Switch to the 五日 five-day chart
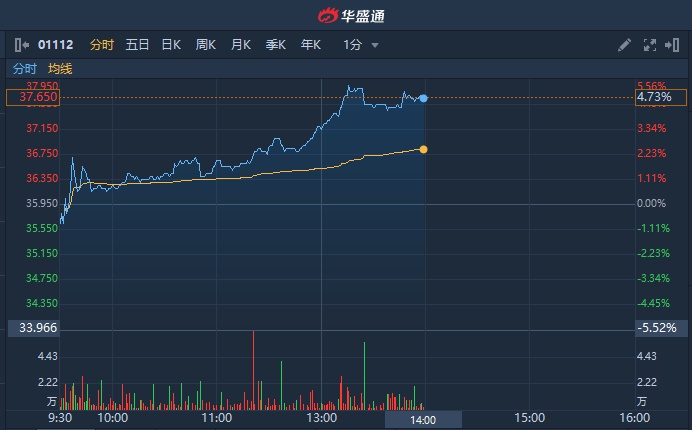The width and height of the screenshot is (692, 430). coord(137,45)
